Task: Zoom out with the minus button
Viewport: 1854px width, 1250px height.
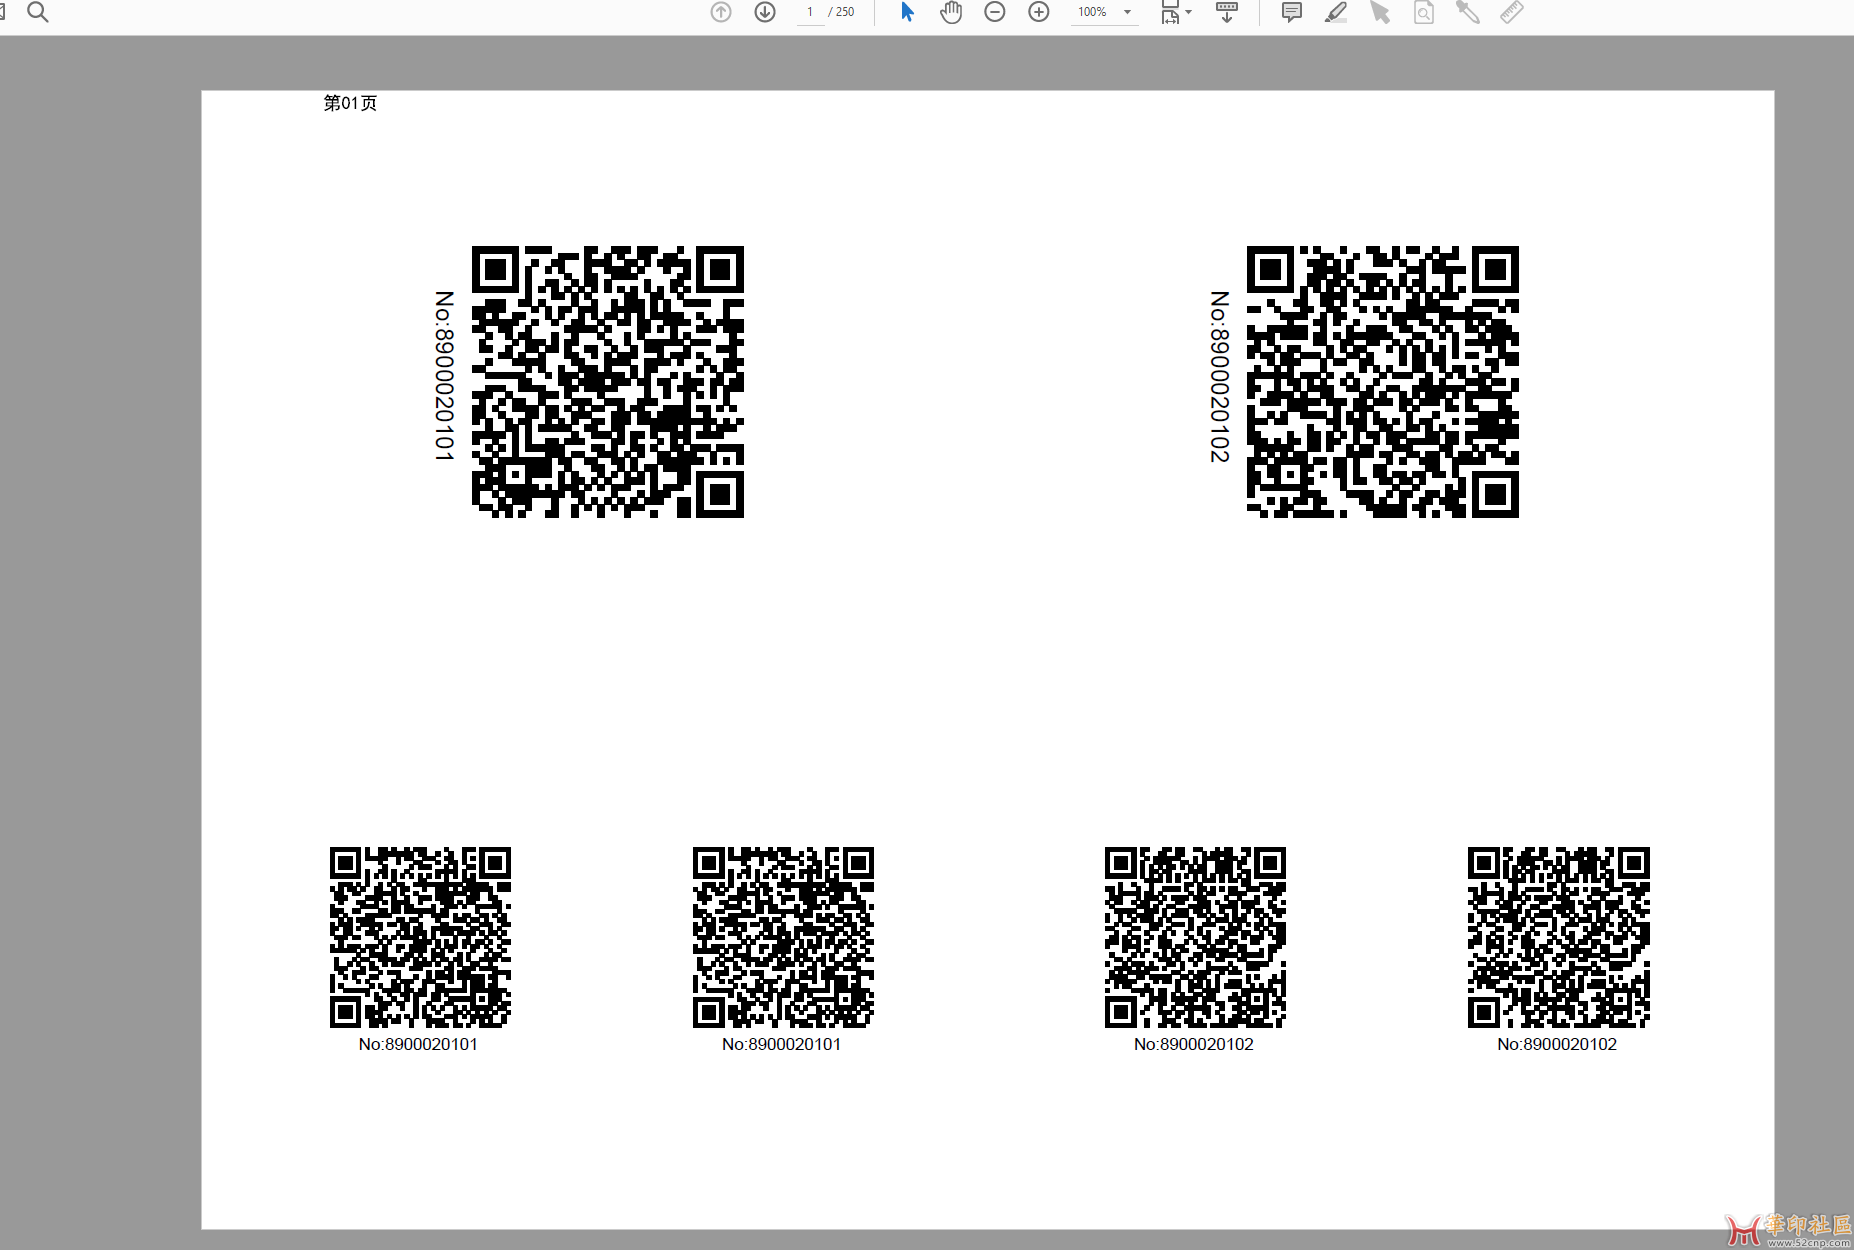Action: tap(995, 12)
